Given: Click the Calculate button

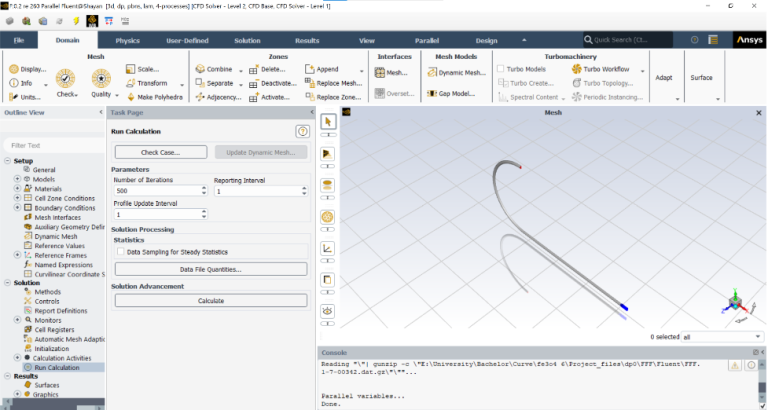Looking at the screenshot, I should coord(211,301).
